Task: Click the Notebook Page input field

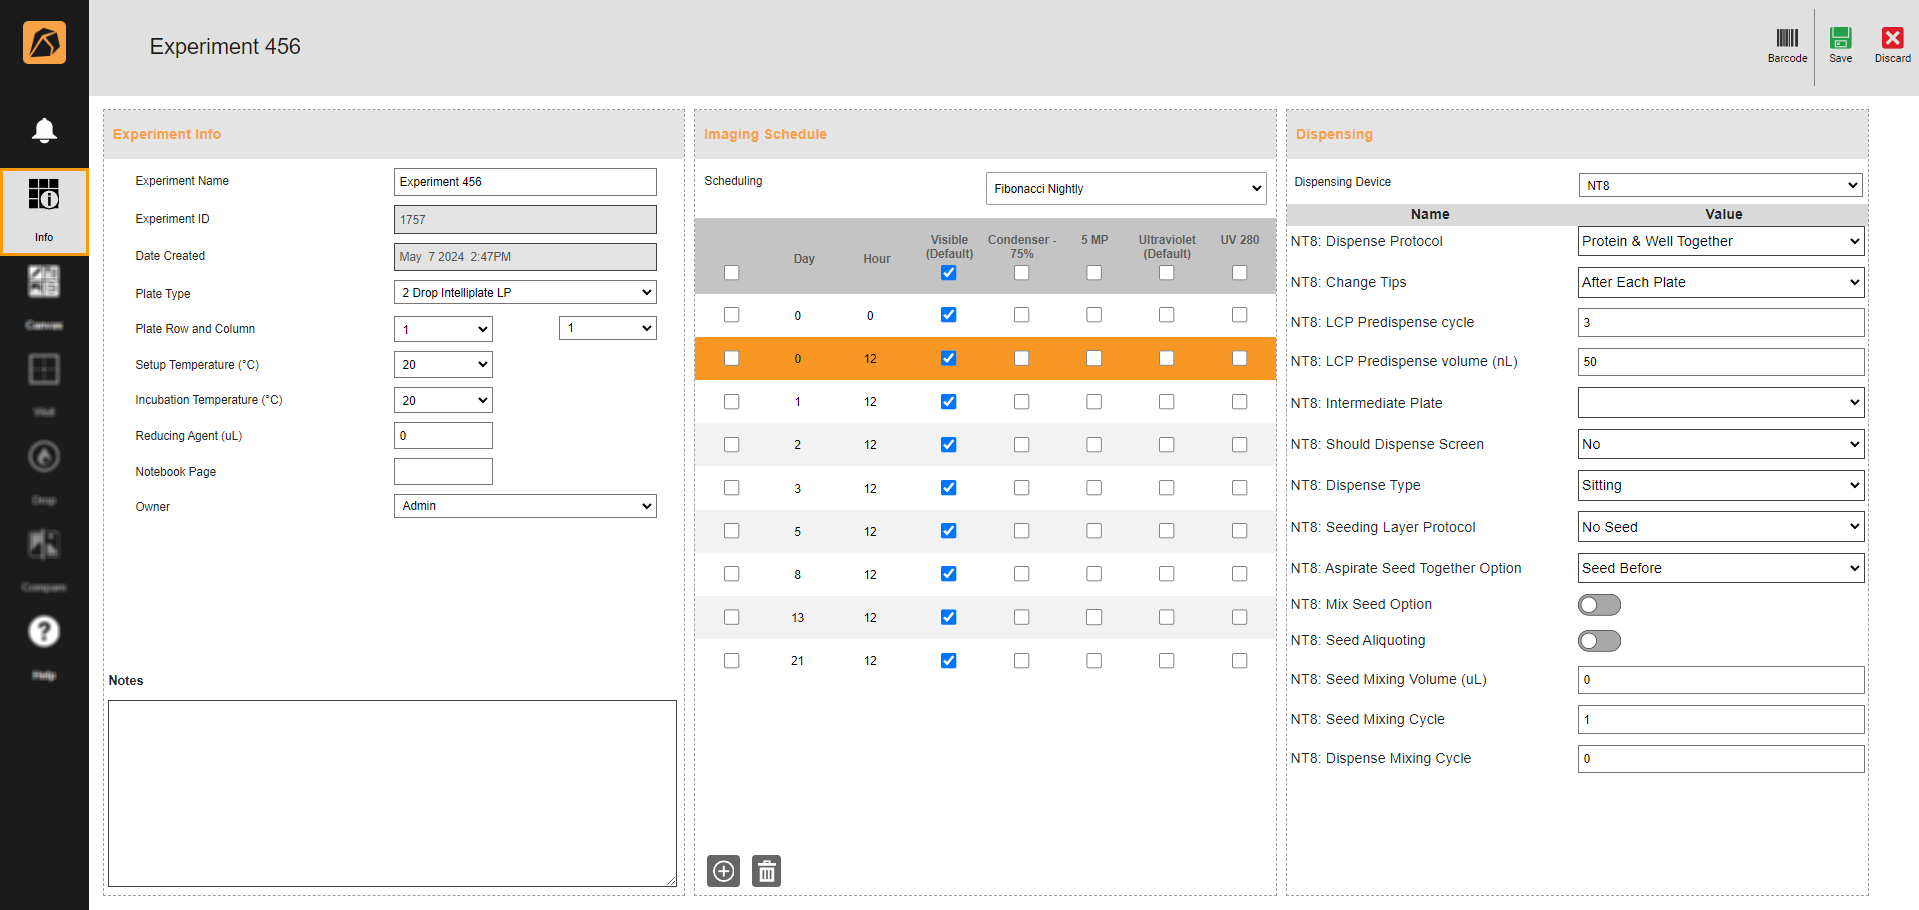Action: [x=443, y=472]
